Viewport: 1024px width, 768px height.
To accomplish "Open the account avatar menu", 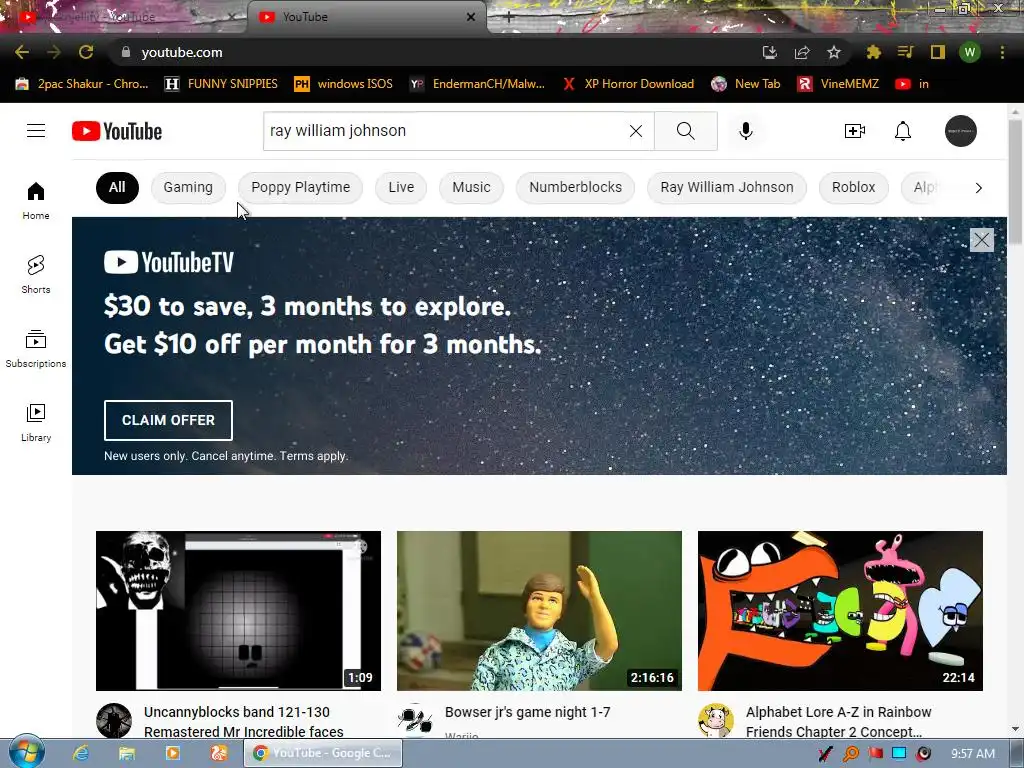I will [x=961, y=131].
